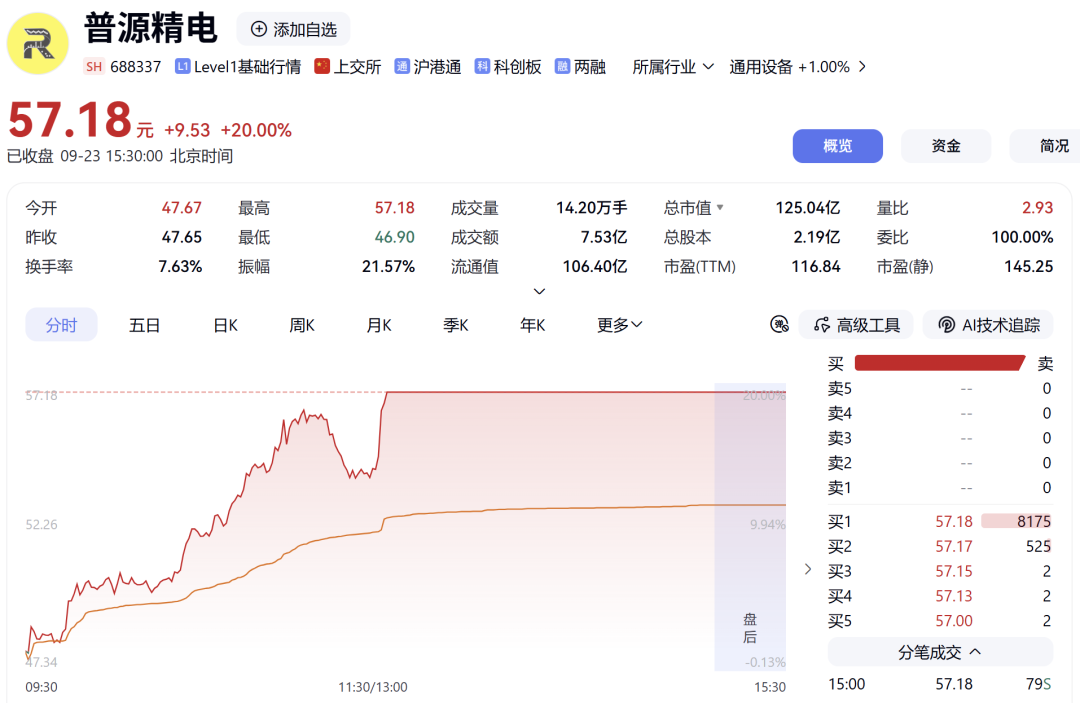Click the 卖1 row label
This screenshot has width=1080, height=703.
coord(840,487)
